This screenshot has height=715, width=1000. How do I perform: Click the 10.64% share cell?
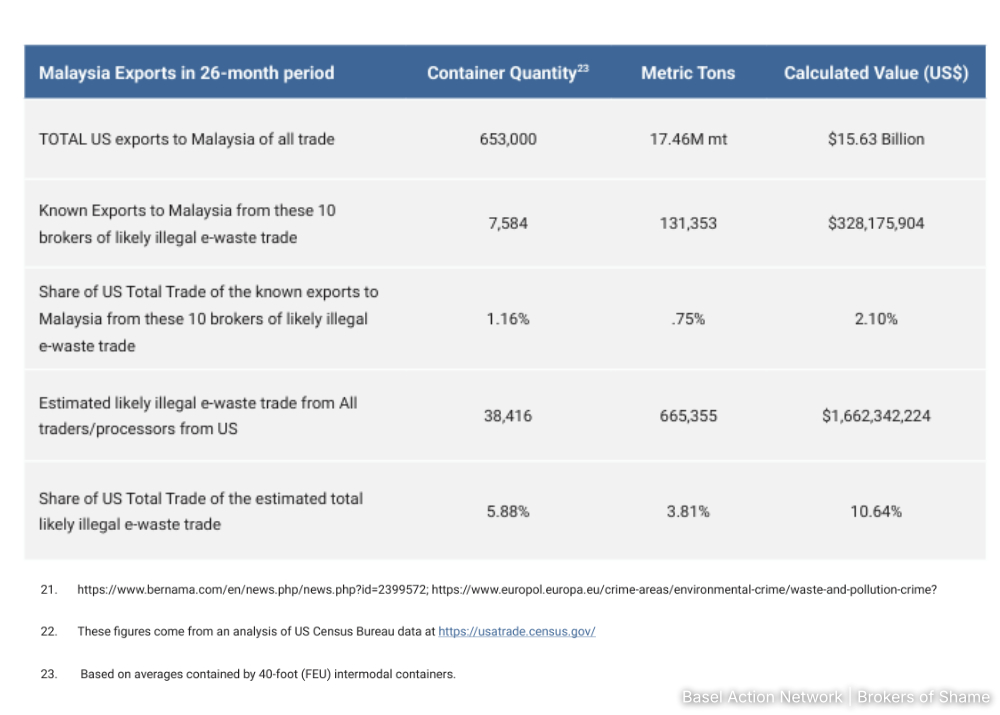876,511
